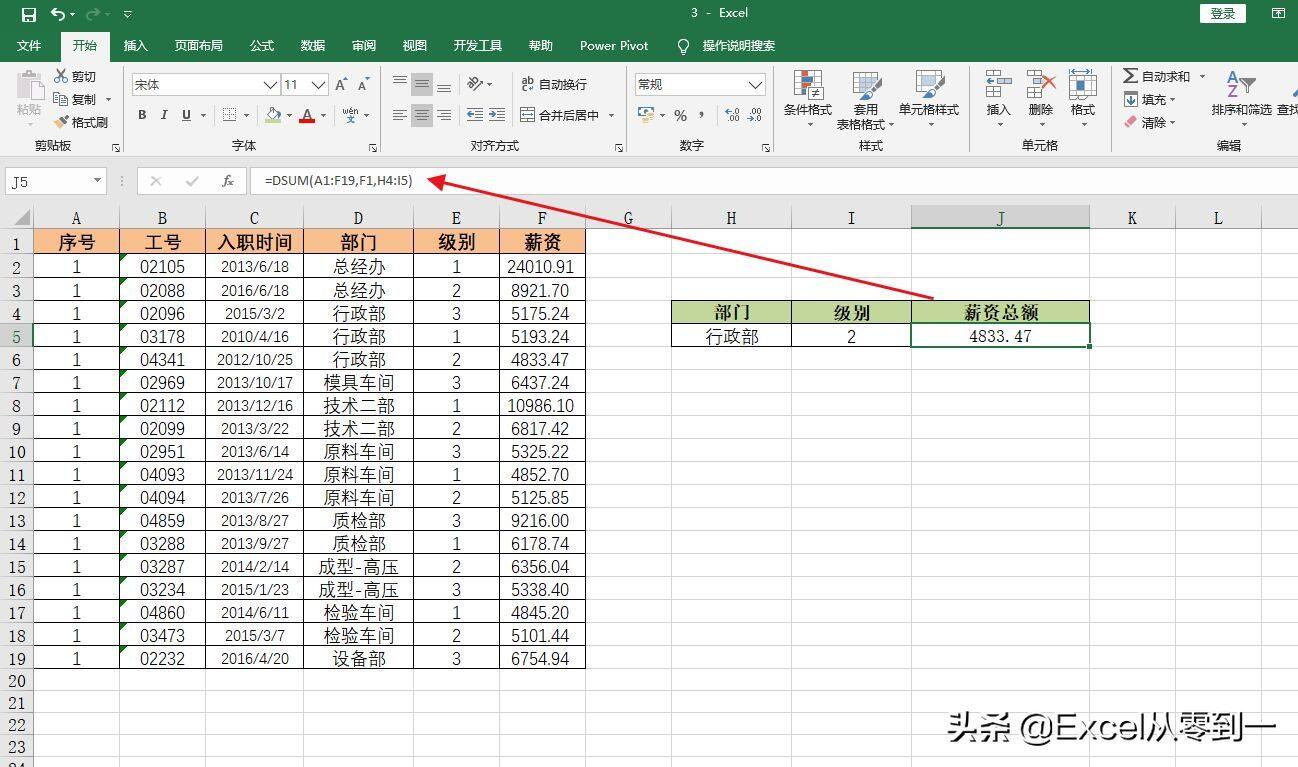The width and height of the screenshot is (1298, 767).
Task: Select column header D
Action: click(x=358, y=218)
